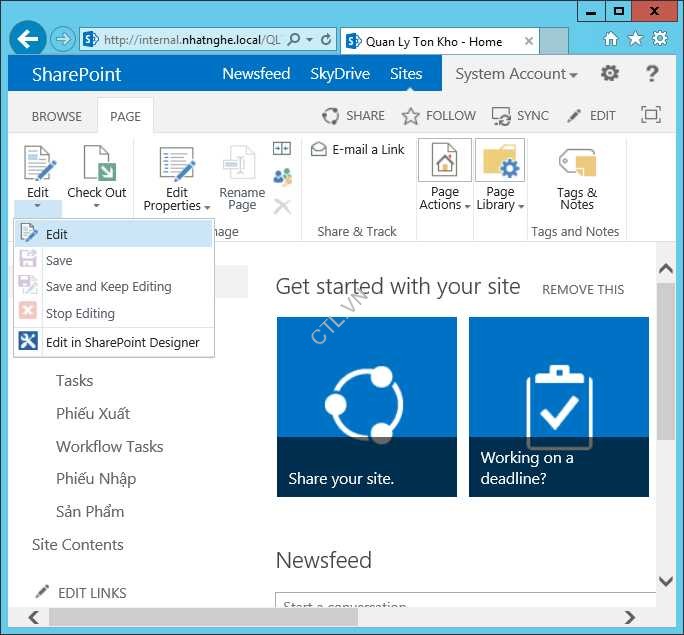Click the vertical scrollbar down arrow
This screenshot has height=635, width=684.
point(666,581)
